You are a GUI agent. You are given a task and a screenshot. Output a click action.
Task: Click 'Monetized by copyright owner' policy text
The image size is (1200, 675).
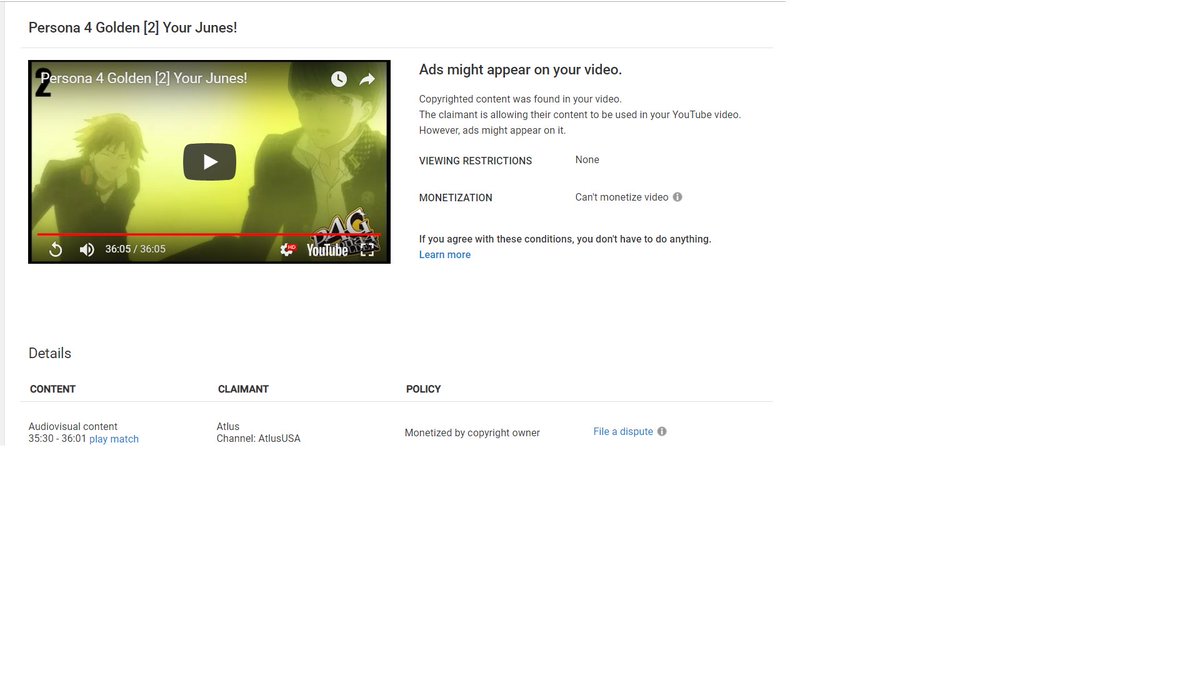coord(472,433)
